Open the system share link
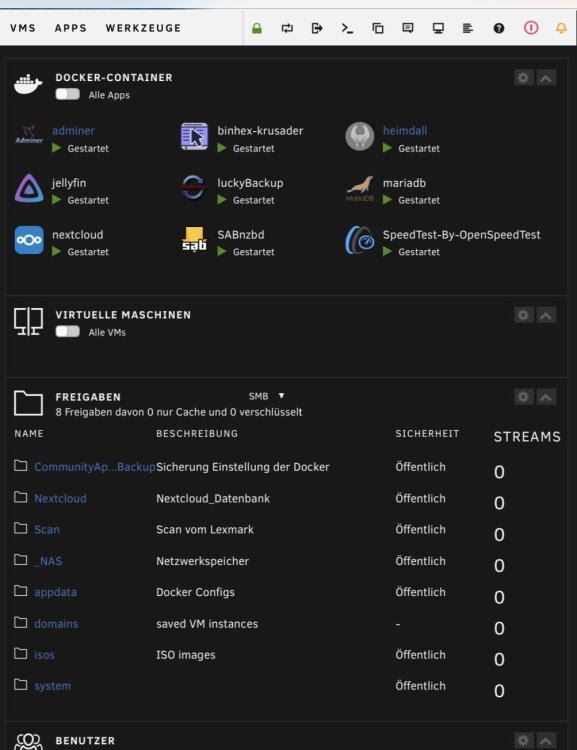The image size is (577, 750). [x=53, y=686]
